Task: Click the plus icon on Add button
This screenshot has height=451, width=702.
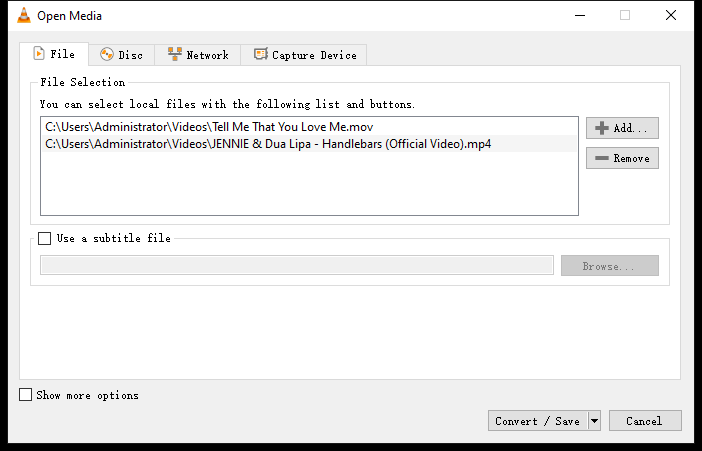Action: point(602,128)
